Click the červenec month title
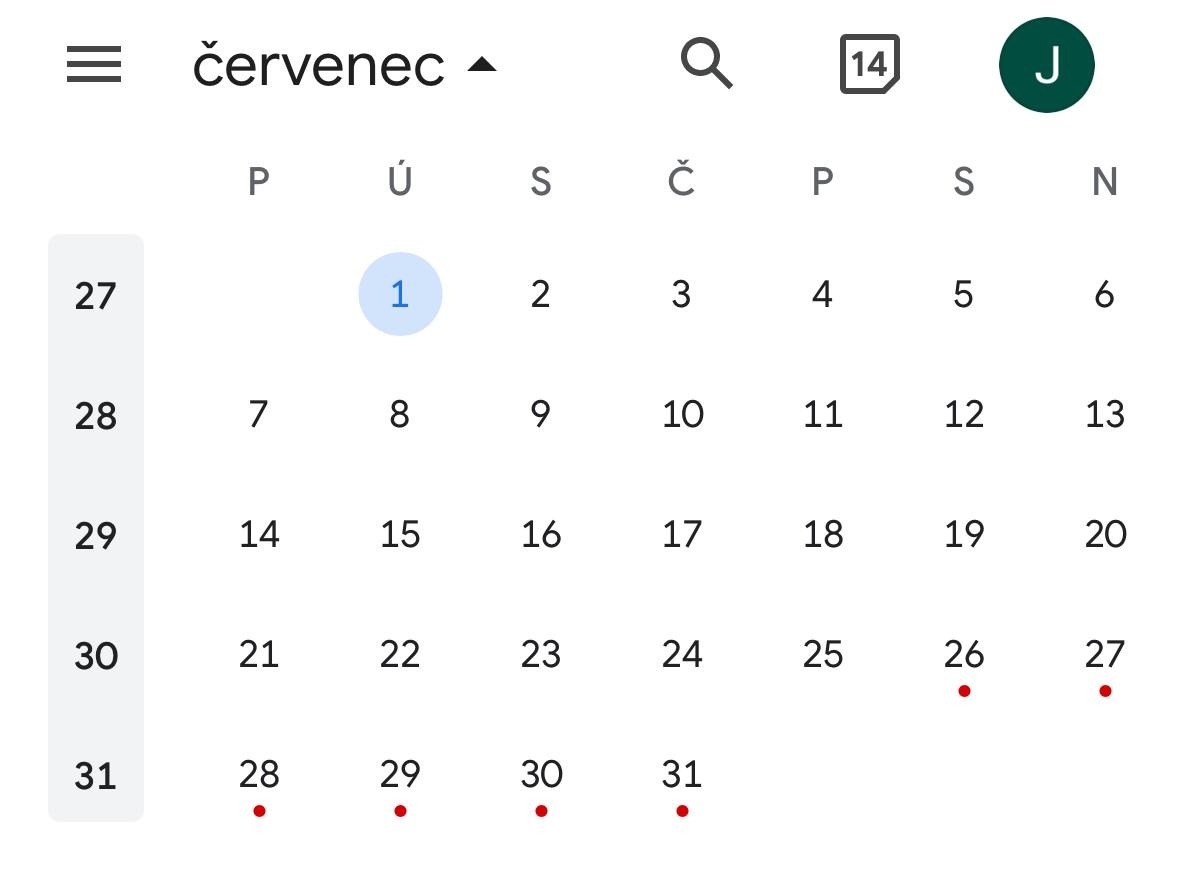Screen dimensions: 1179x881 pos(318,65)
